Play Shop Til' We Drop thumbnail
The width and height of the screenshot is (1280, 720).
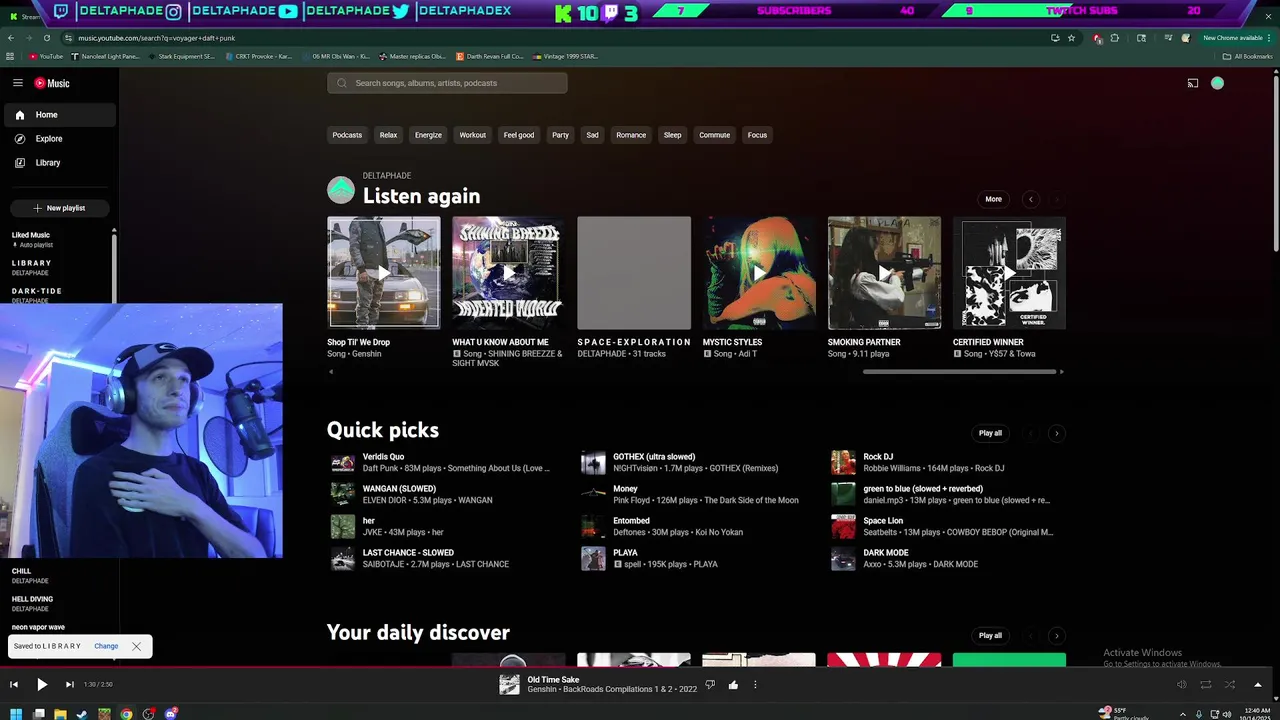(x=383, y=273)
